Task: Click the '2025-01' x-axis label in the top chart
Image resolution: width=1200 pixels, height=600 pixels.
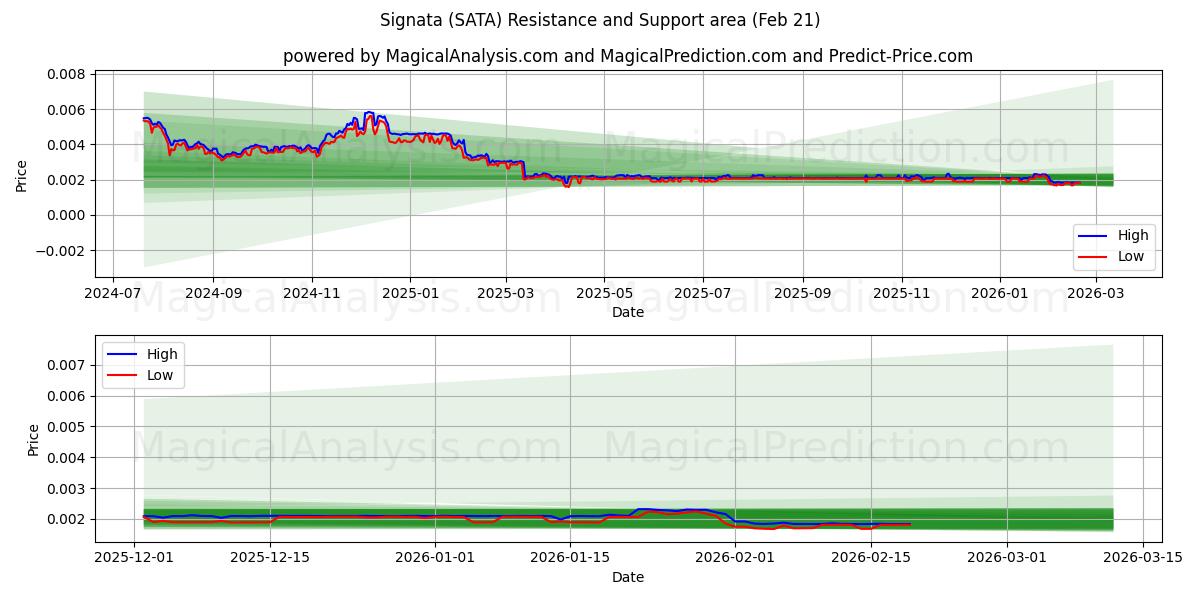Action: (x=411, y=295)
